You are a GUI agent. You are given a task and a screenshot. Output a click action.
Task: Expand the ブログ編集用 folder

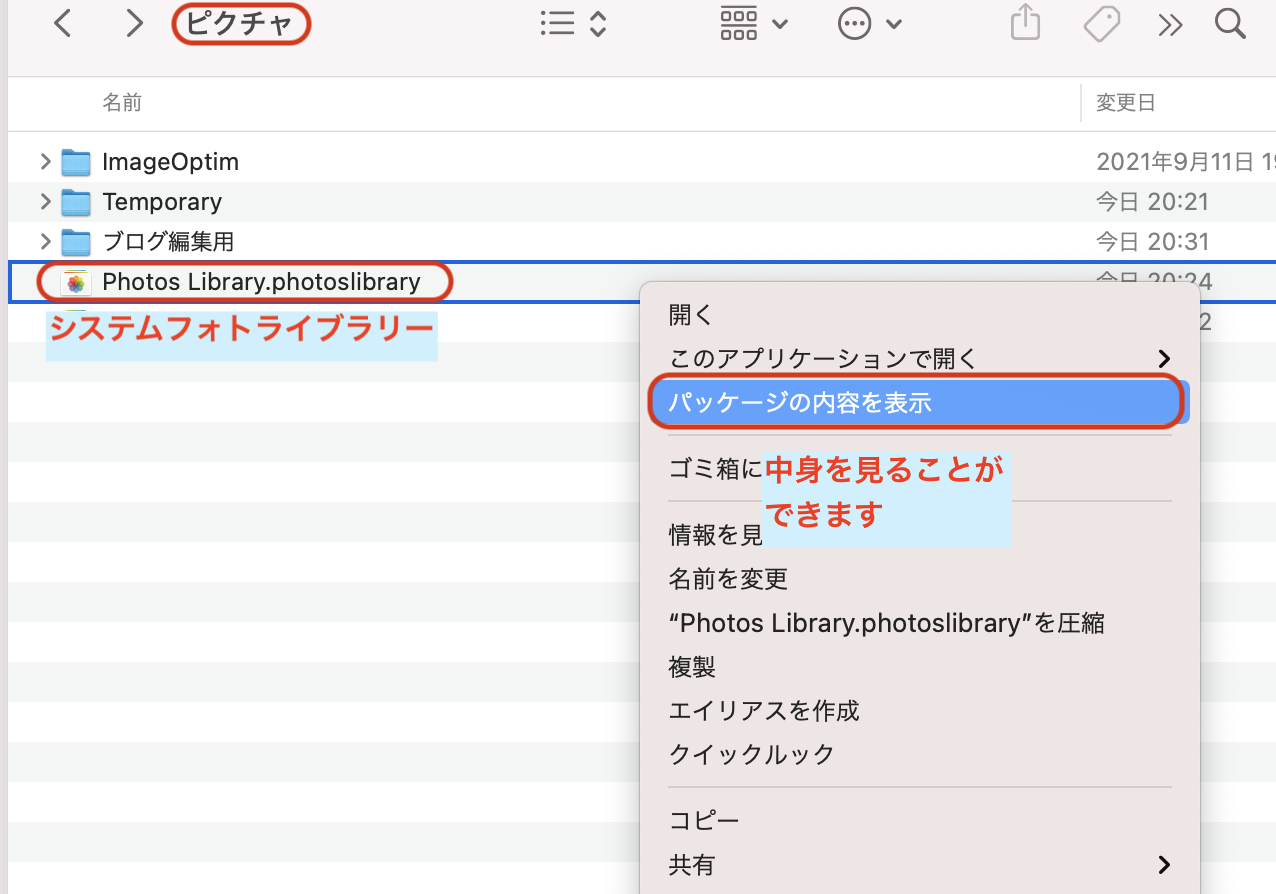44,241
